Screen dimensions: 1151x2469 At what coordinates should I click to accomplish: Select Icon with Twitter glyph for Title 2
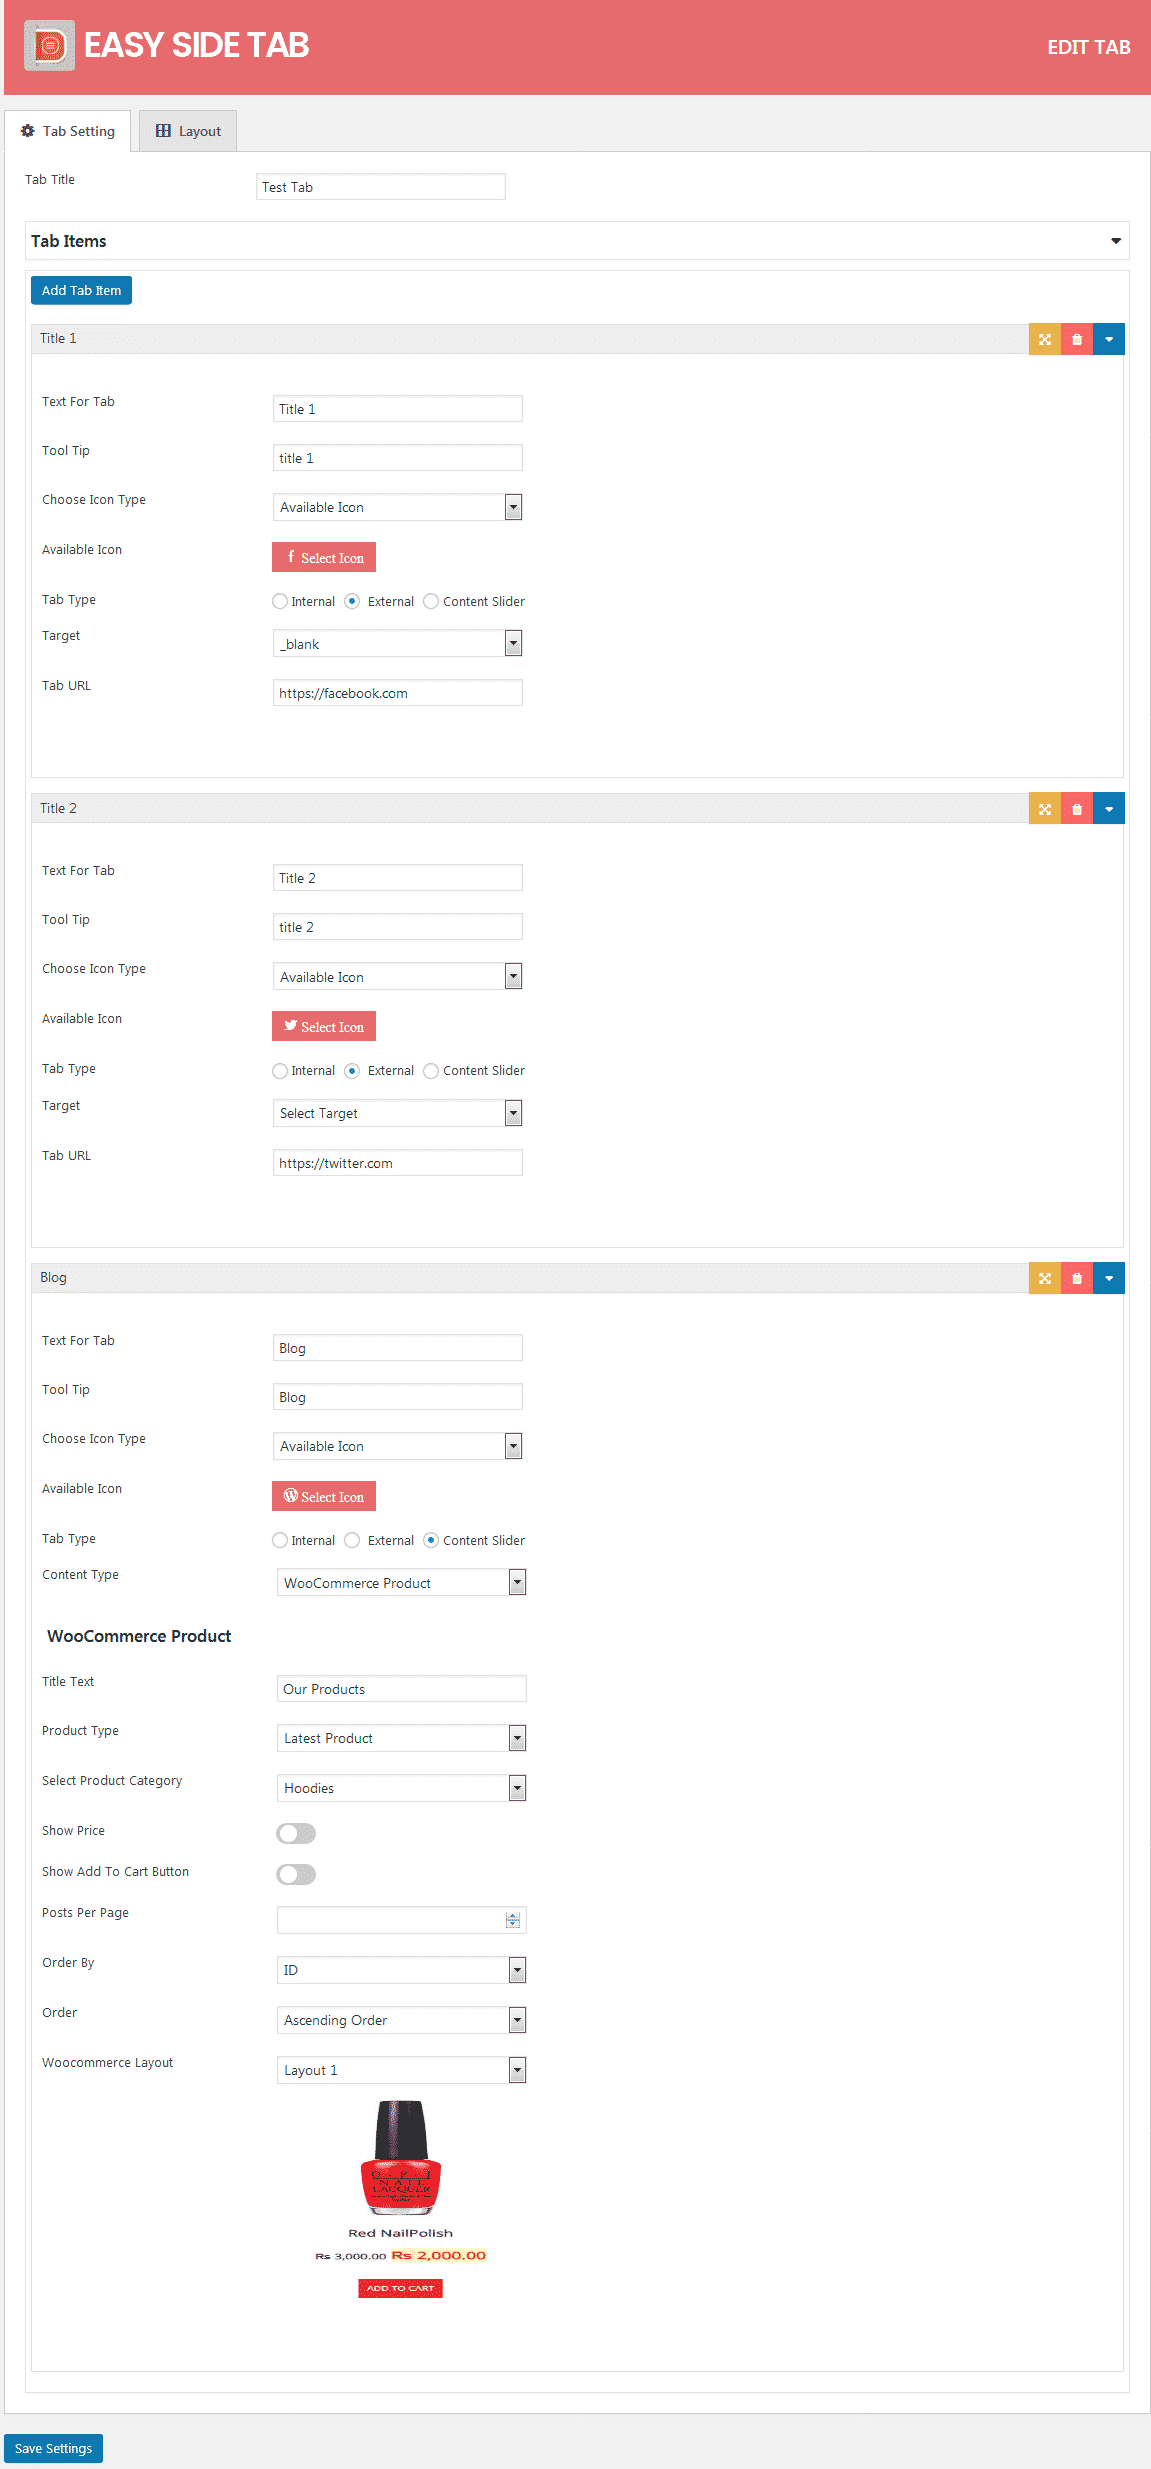tap(324, 1026)
